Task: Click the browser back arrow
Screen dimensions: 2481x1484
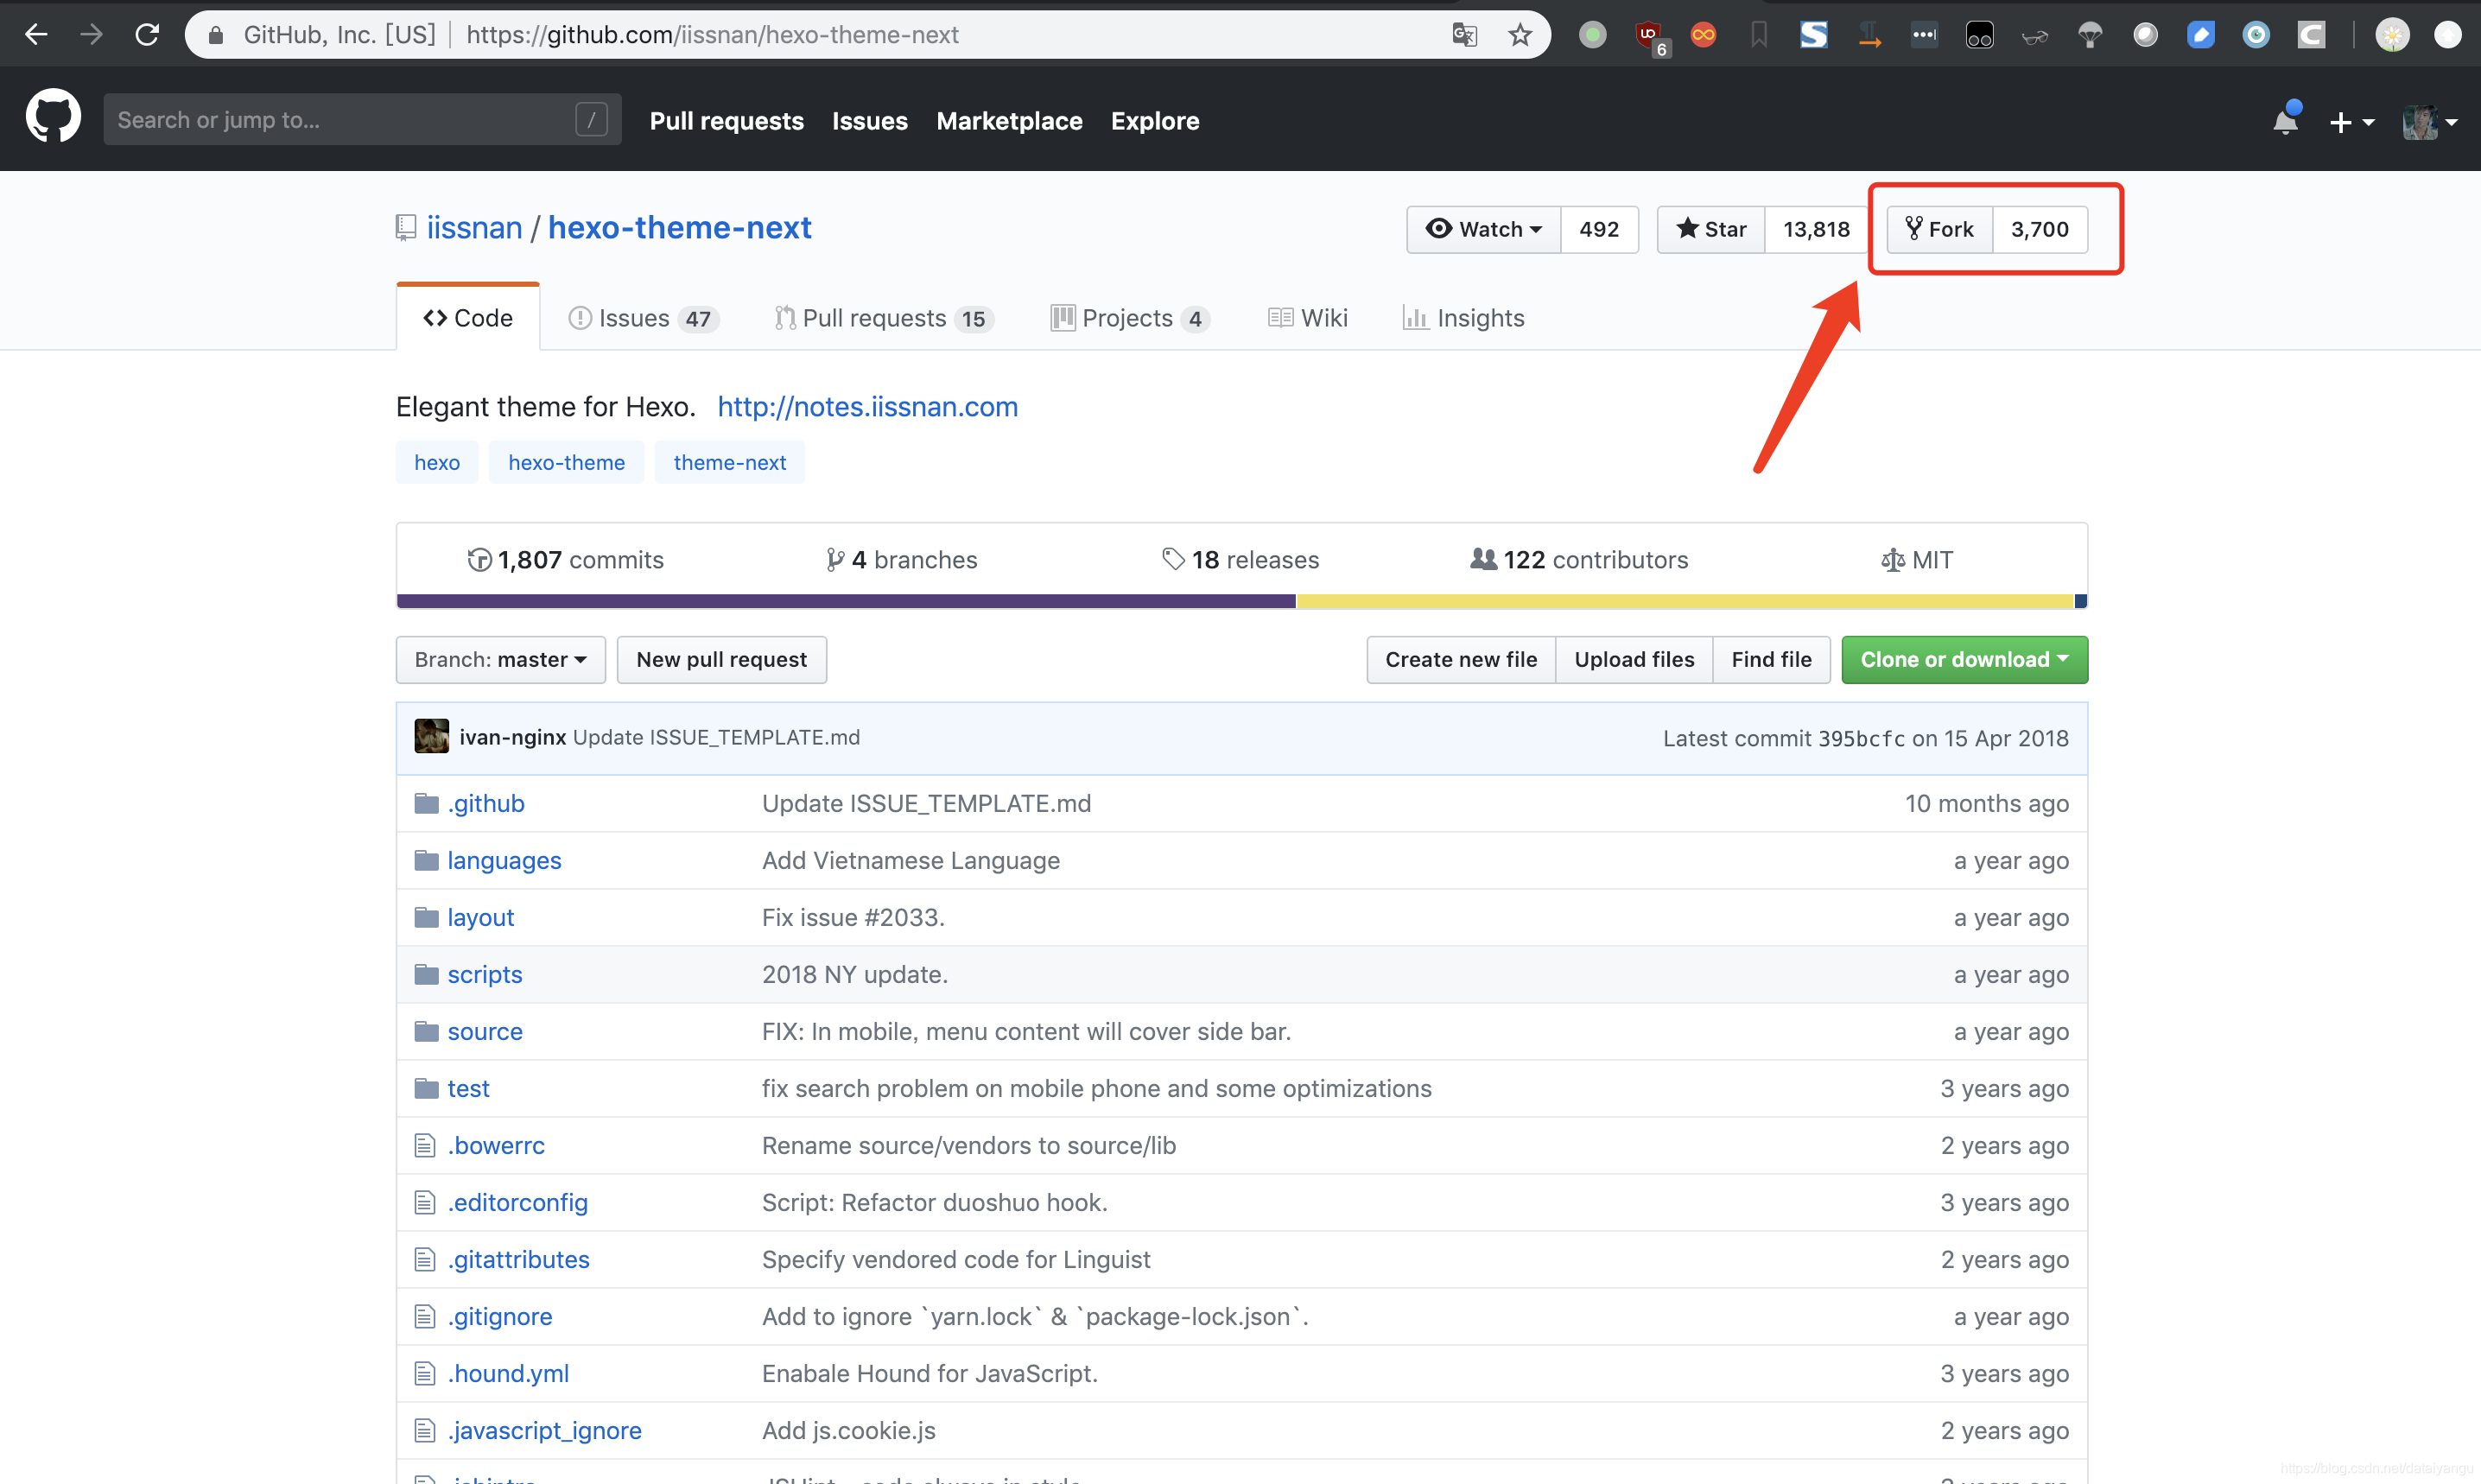Action: 36,35
